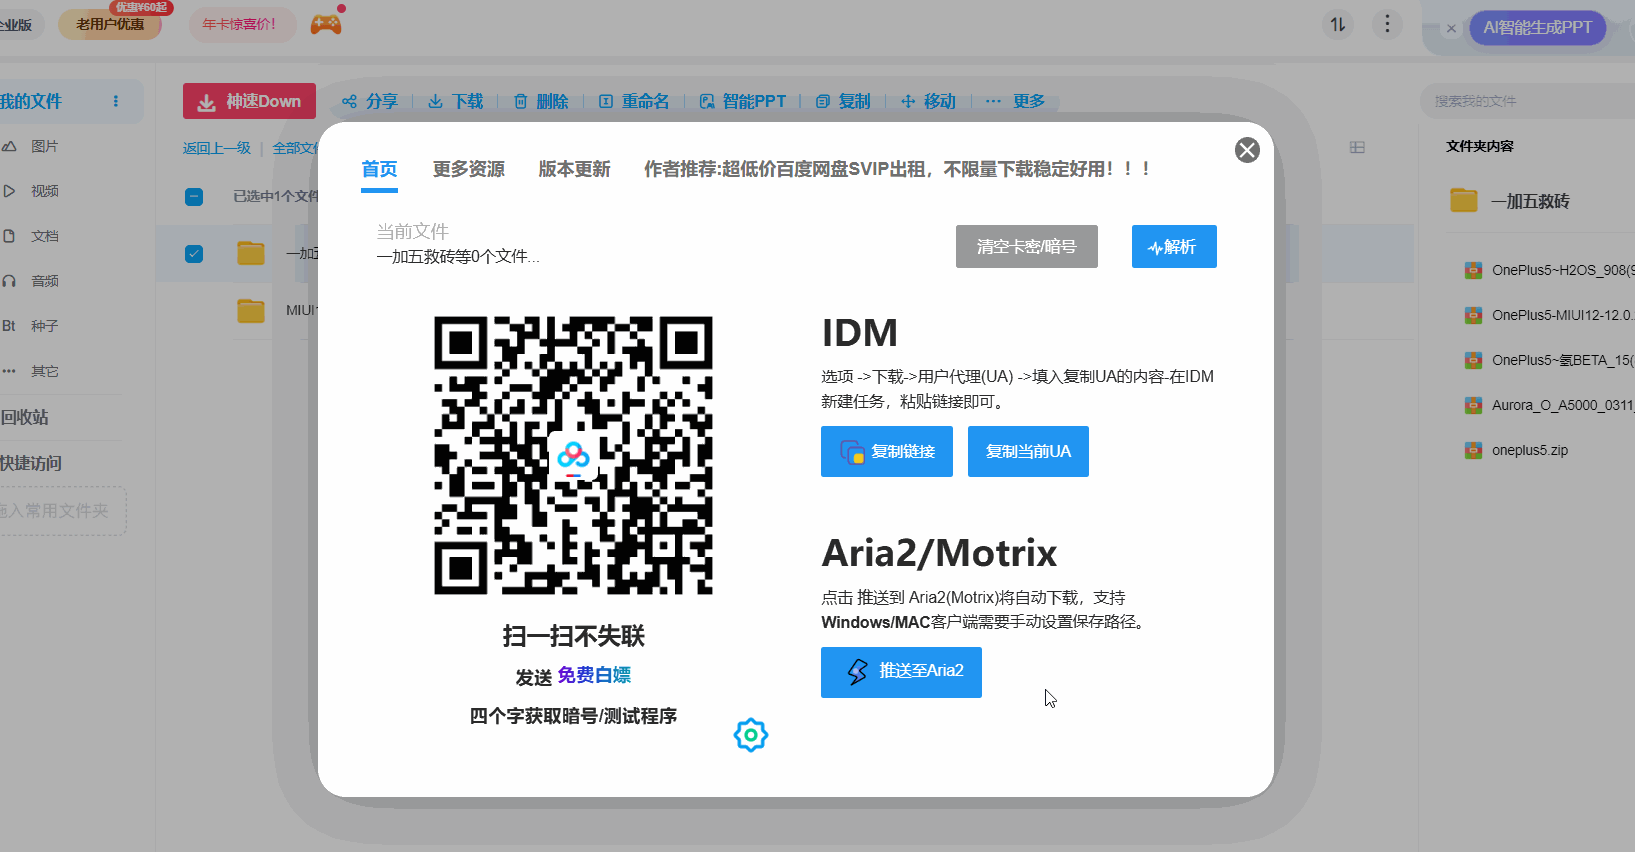1635x852 pixels.
Task: Click OnePlus5~氢BETA_15 archive file
Action: coord(1549,360)
